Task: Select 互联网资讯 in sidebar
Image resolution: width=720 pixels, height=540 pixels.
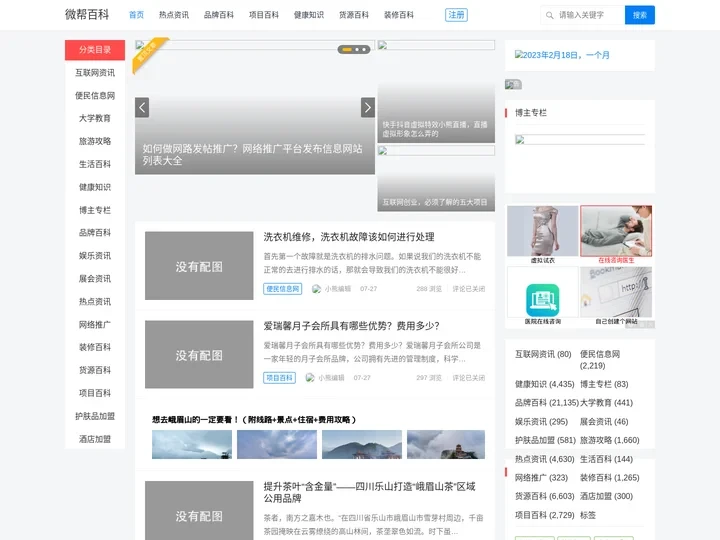Action: coord(95,73)
